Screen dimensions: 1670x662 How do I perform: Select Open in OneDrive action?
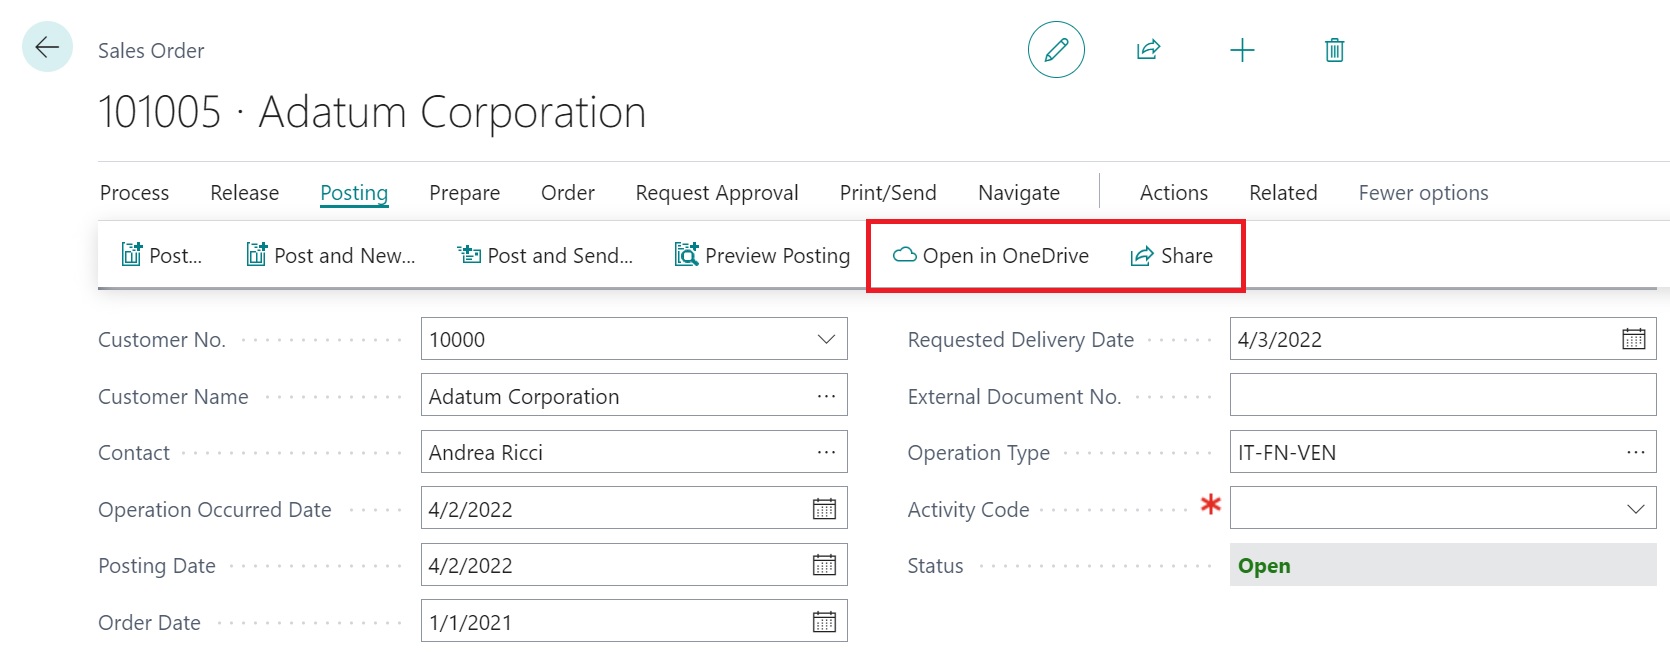[x=990, y=256]
